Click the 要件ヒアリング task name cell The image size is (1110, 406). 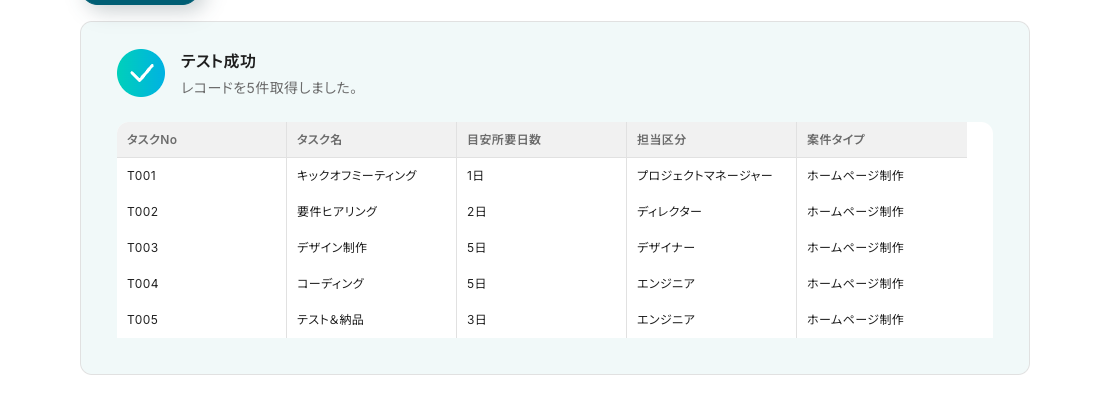coord(337,212)
